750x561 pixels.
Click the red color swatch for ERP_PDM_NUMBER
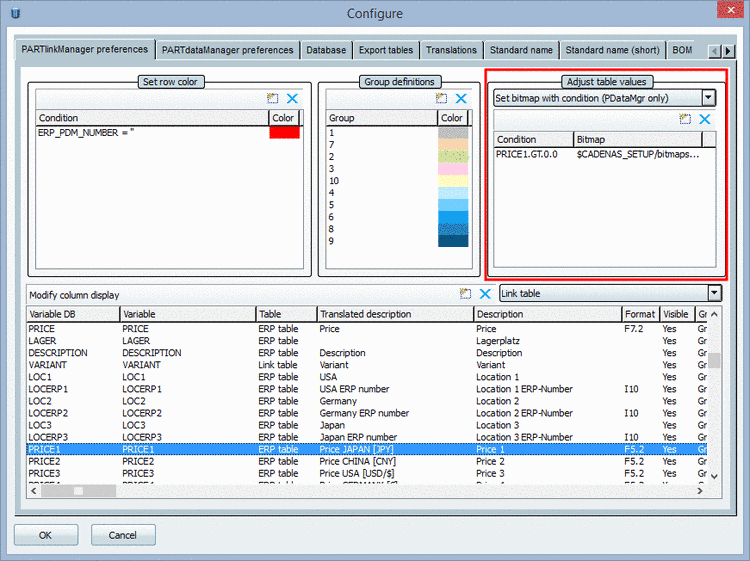coord(284,133)
